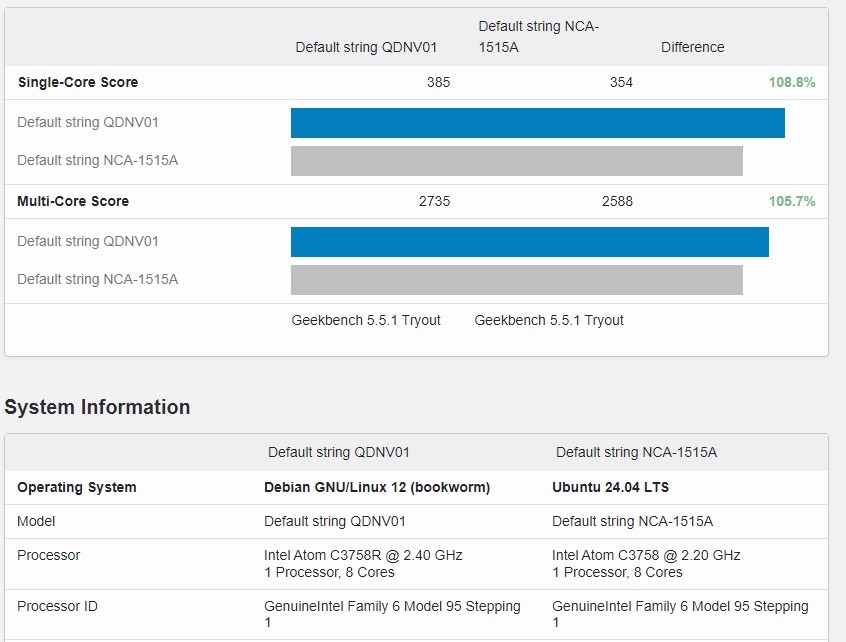Click the blue Single-Core QDNV01 score bar
Viewport: 846px width, 642px height.
(x=537, y=123)
